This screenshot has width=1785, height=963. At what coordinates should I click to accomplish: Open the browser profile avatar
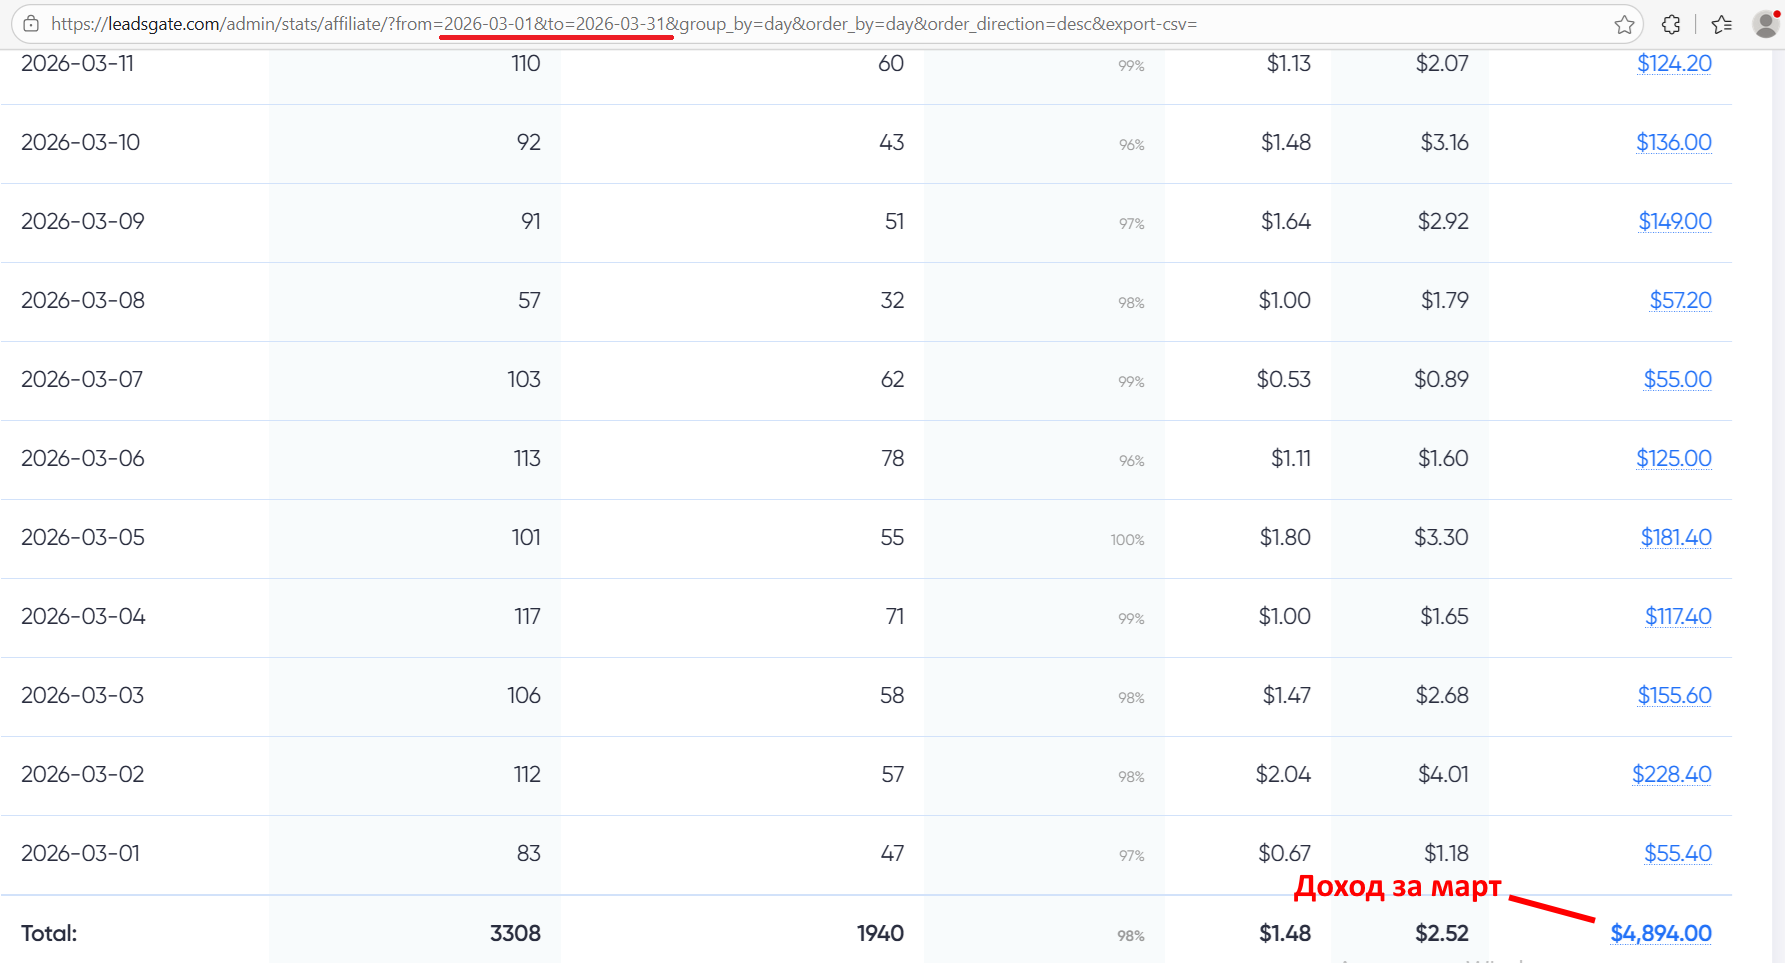pyautogui.click(x=1766, y=24)
